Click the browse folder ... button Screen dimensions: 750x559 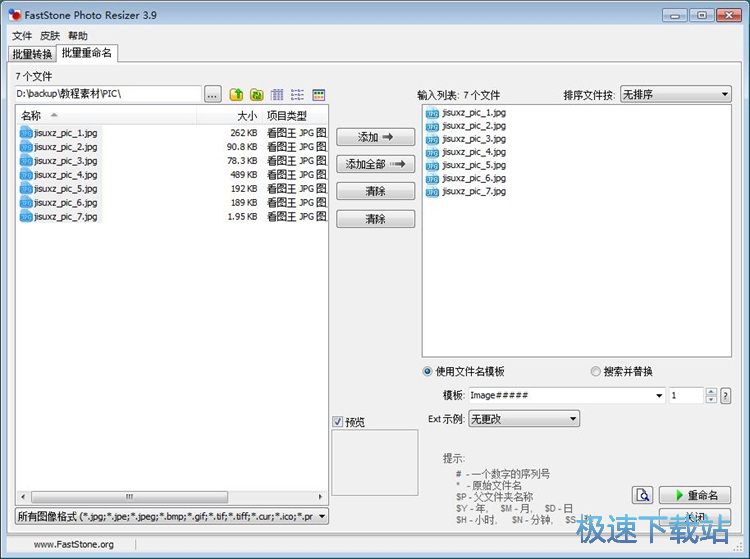coord(212,94)
